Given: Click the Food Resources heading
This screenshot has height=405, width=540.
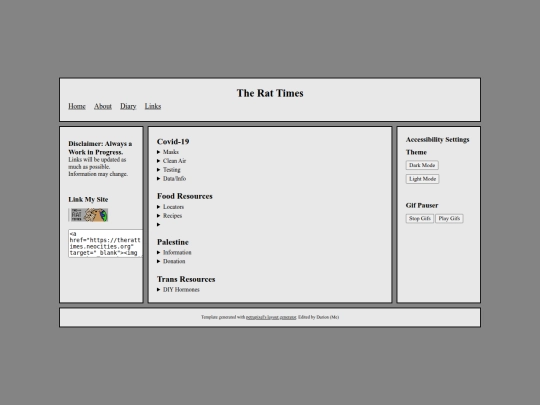Looking at the screenshot, I should (x=185, y=196).
